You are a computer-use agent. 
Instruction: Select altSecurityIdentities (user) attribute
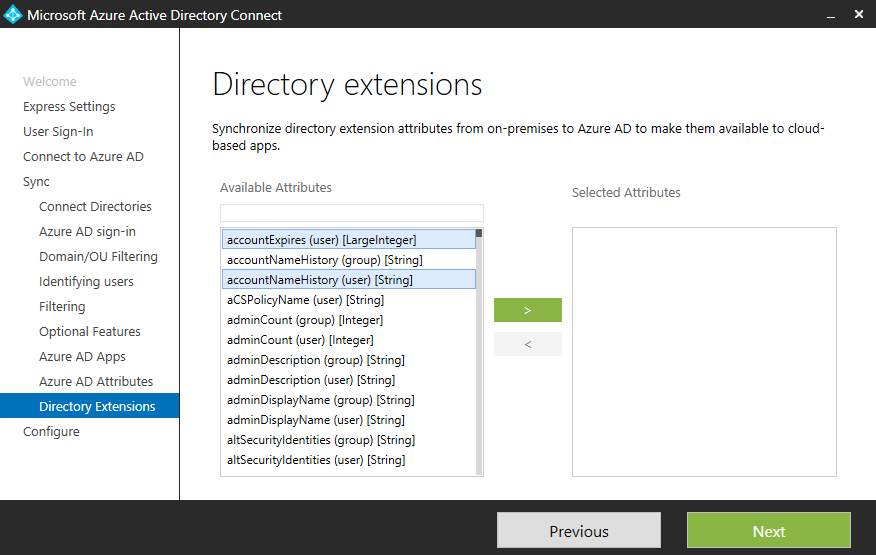point(316,460)
